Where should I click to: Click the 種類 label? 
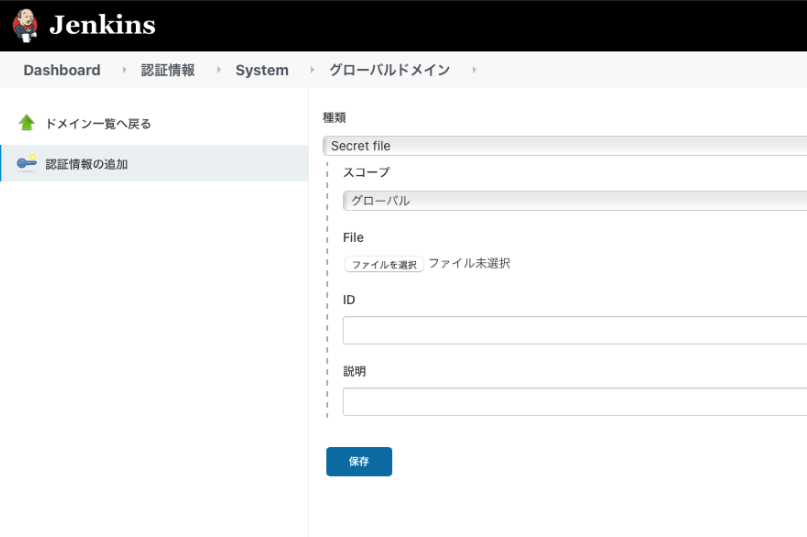[x=334, y=117]
